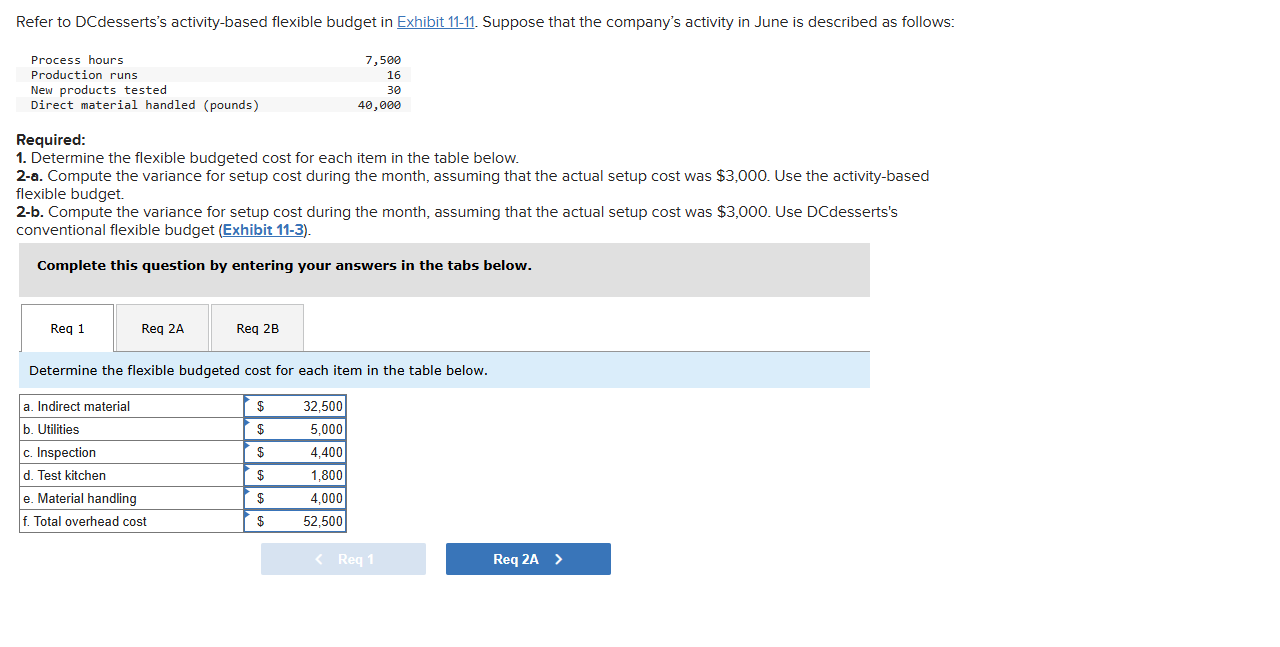Viewport: 1280px width, 647px height.
Task: Select the Req 1 tab
Action: click(x=66, y=328)
